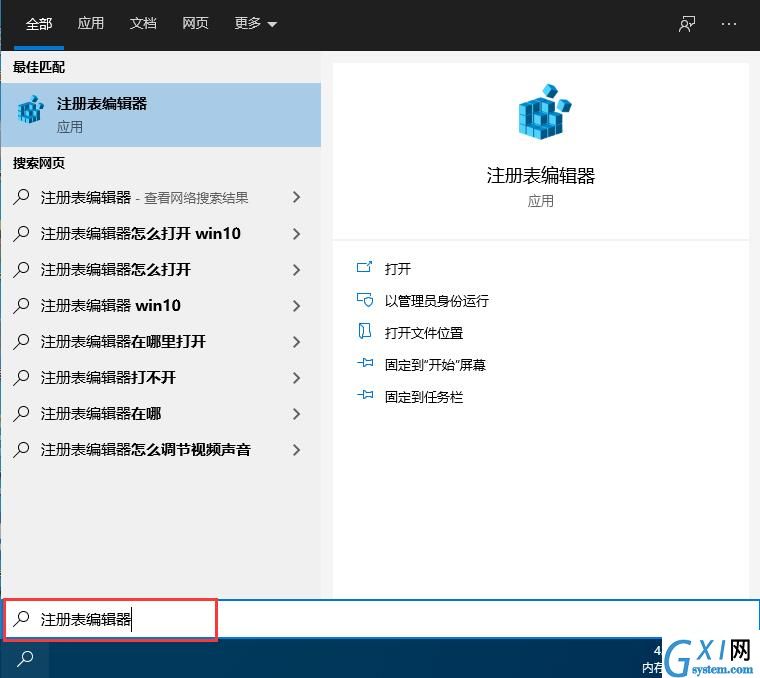Open the three-dot options menu
Viewport: 760px width, 678px height.
click(728, 24)
